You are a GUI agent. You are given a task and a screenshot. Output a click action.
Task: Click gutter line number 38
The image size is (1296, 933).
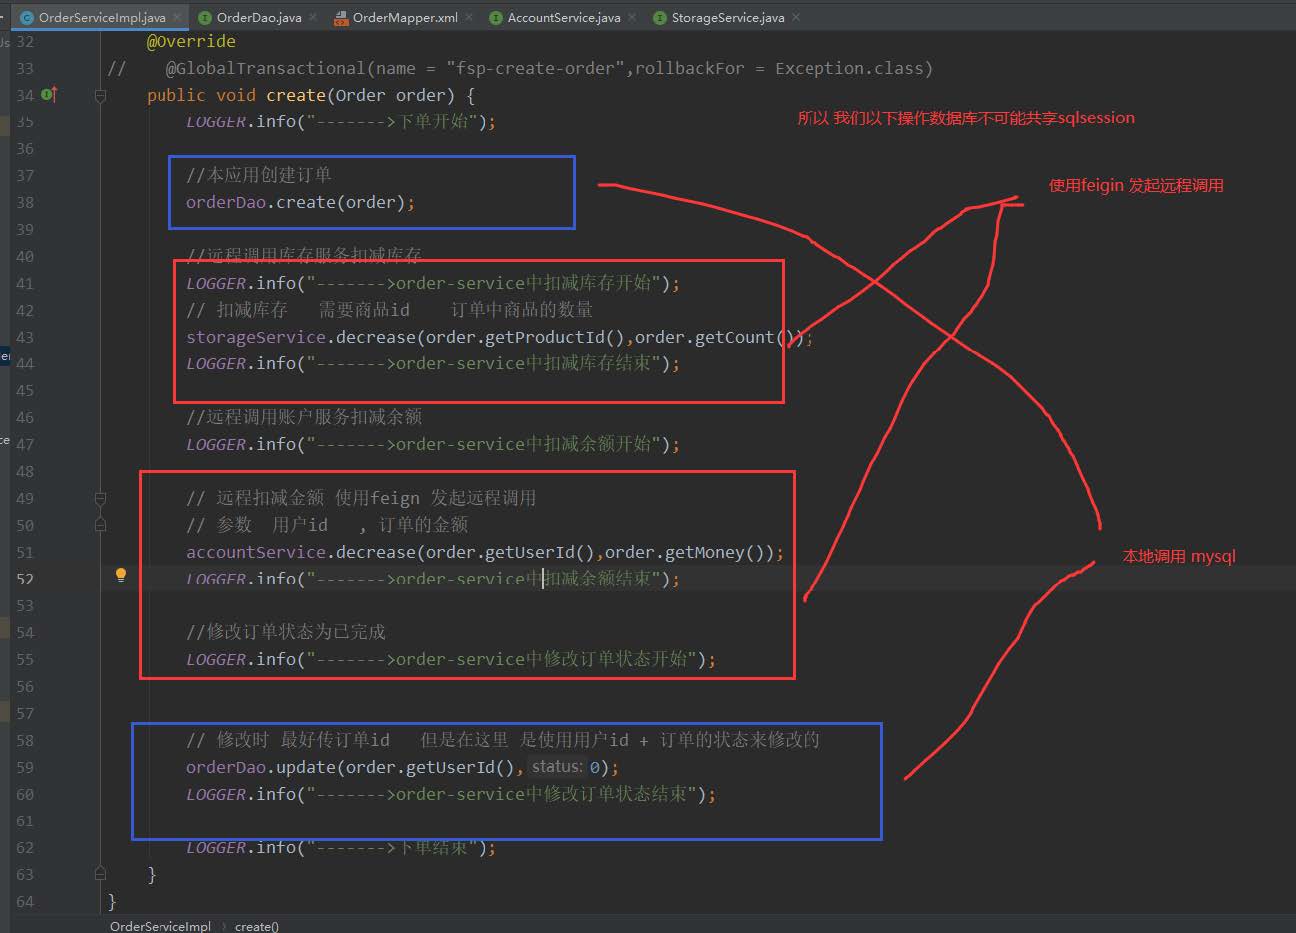coord(24,202)
